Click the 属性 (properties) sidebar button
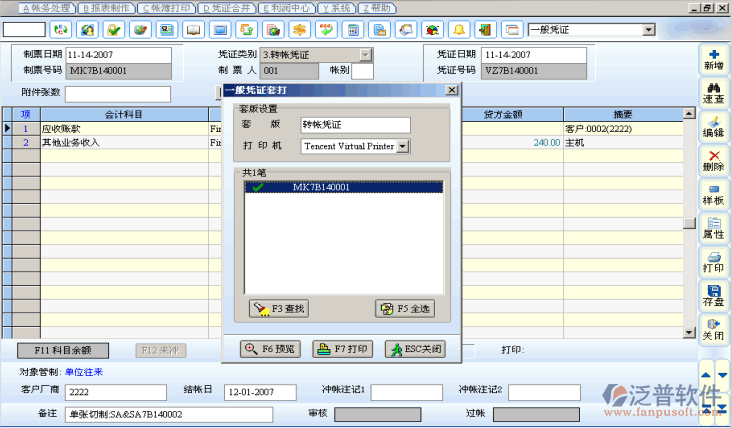Screen dimensions: 732x428 click(713, 228)
